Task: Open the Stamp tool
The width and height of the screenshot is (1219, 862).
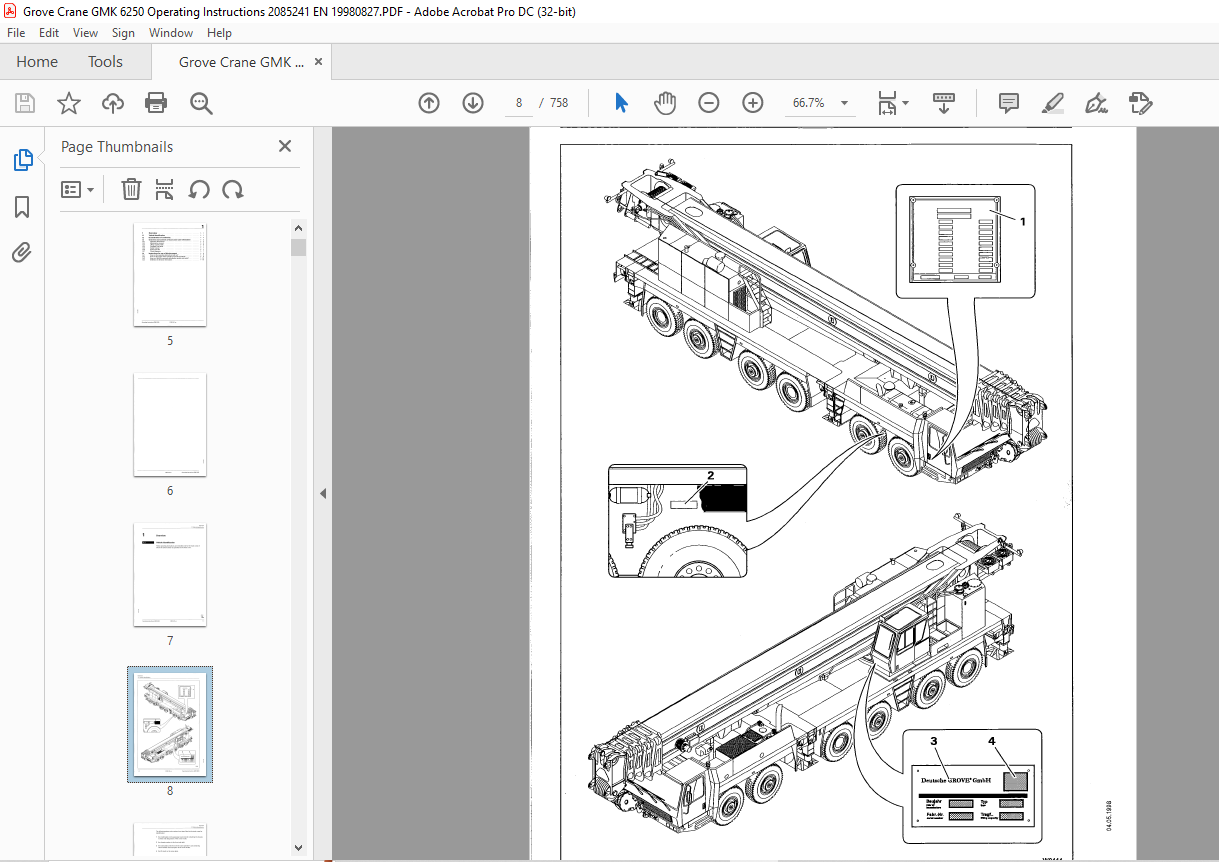Action: point(1141,103)
